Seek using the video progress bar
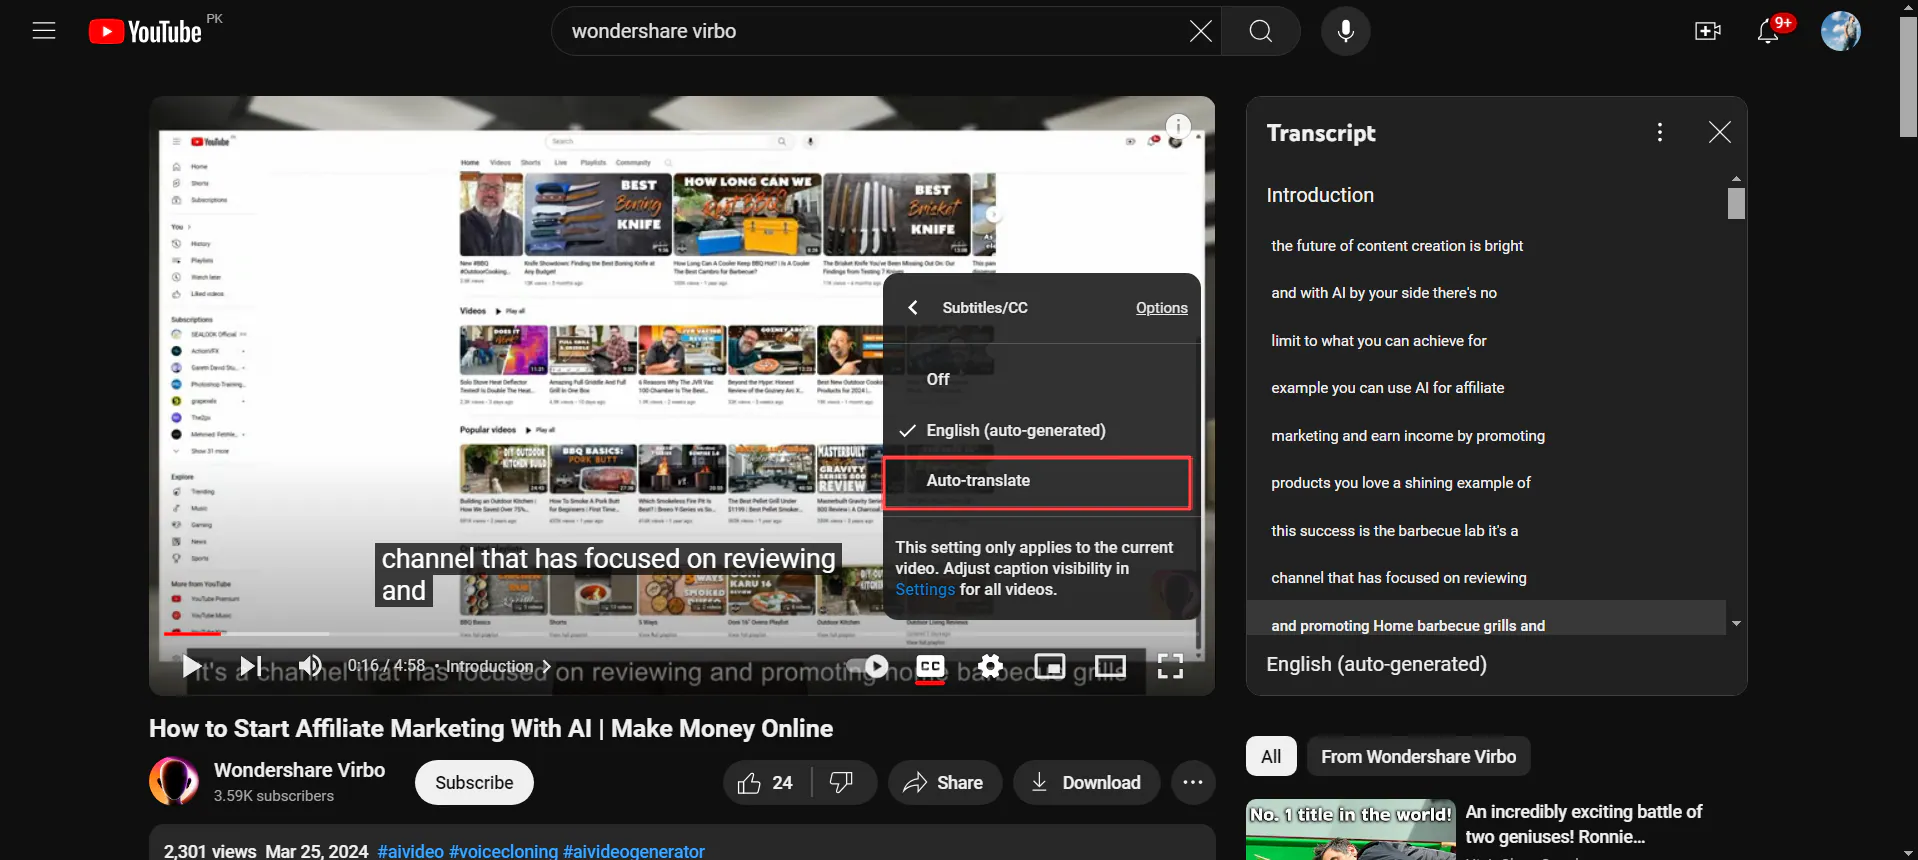 tap(682, 633)
